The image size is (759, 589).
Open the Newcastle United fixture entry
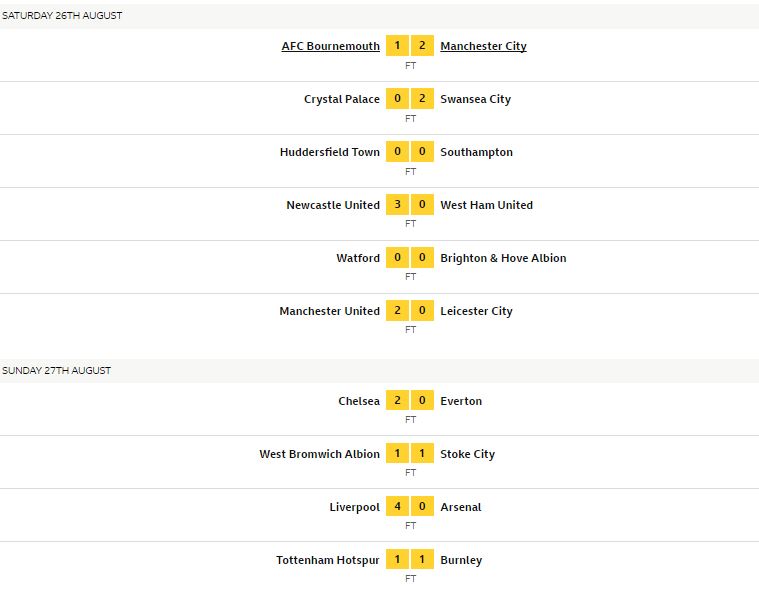380,214
